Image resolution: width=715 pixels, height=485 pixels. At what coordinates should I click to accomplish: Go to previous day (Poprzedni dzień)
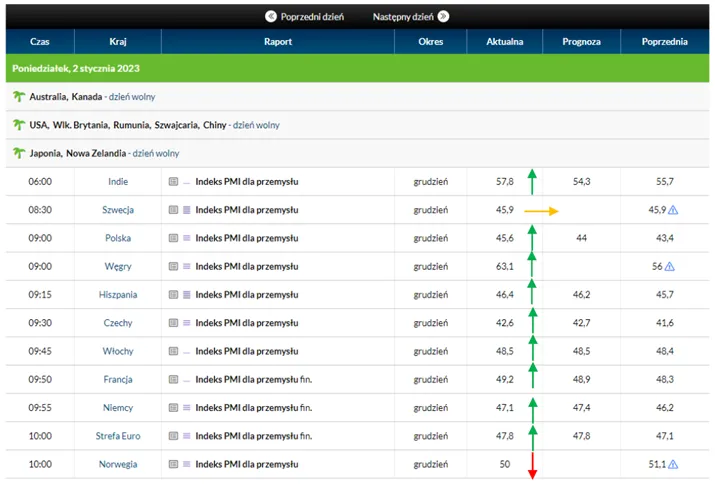(x=305, y=17)
